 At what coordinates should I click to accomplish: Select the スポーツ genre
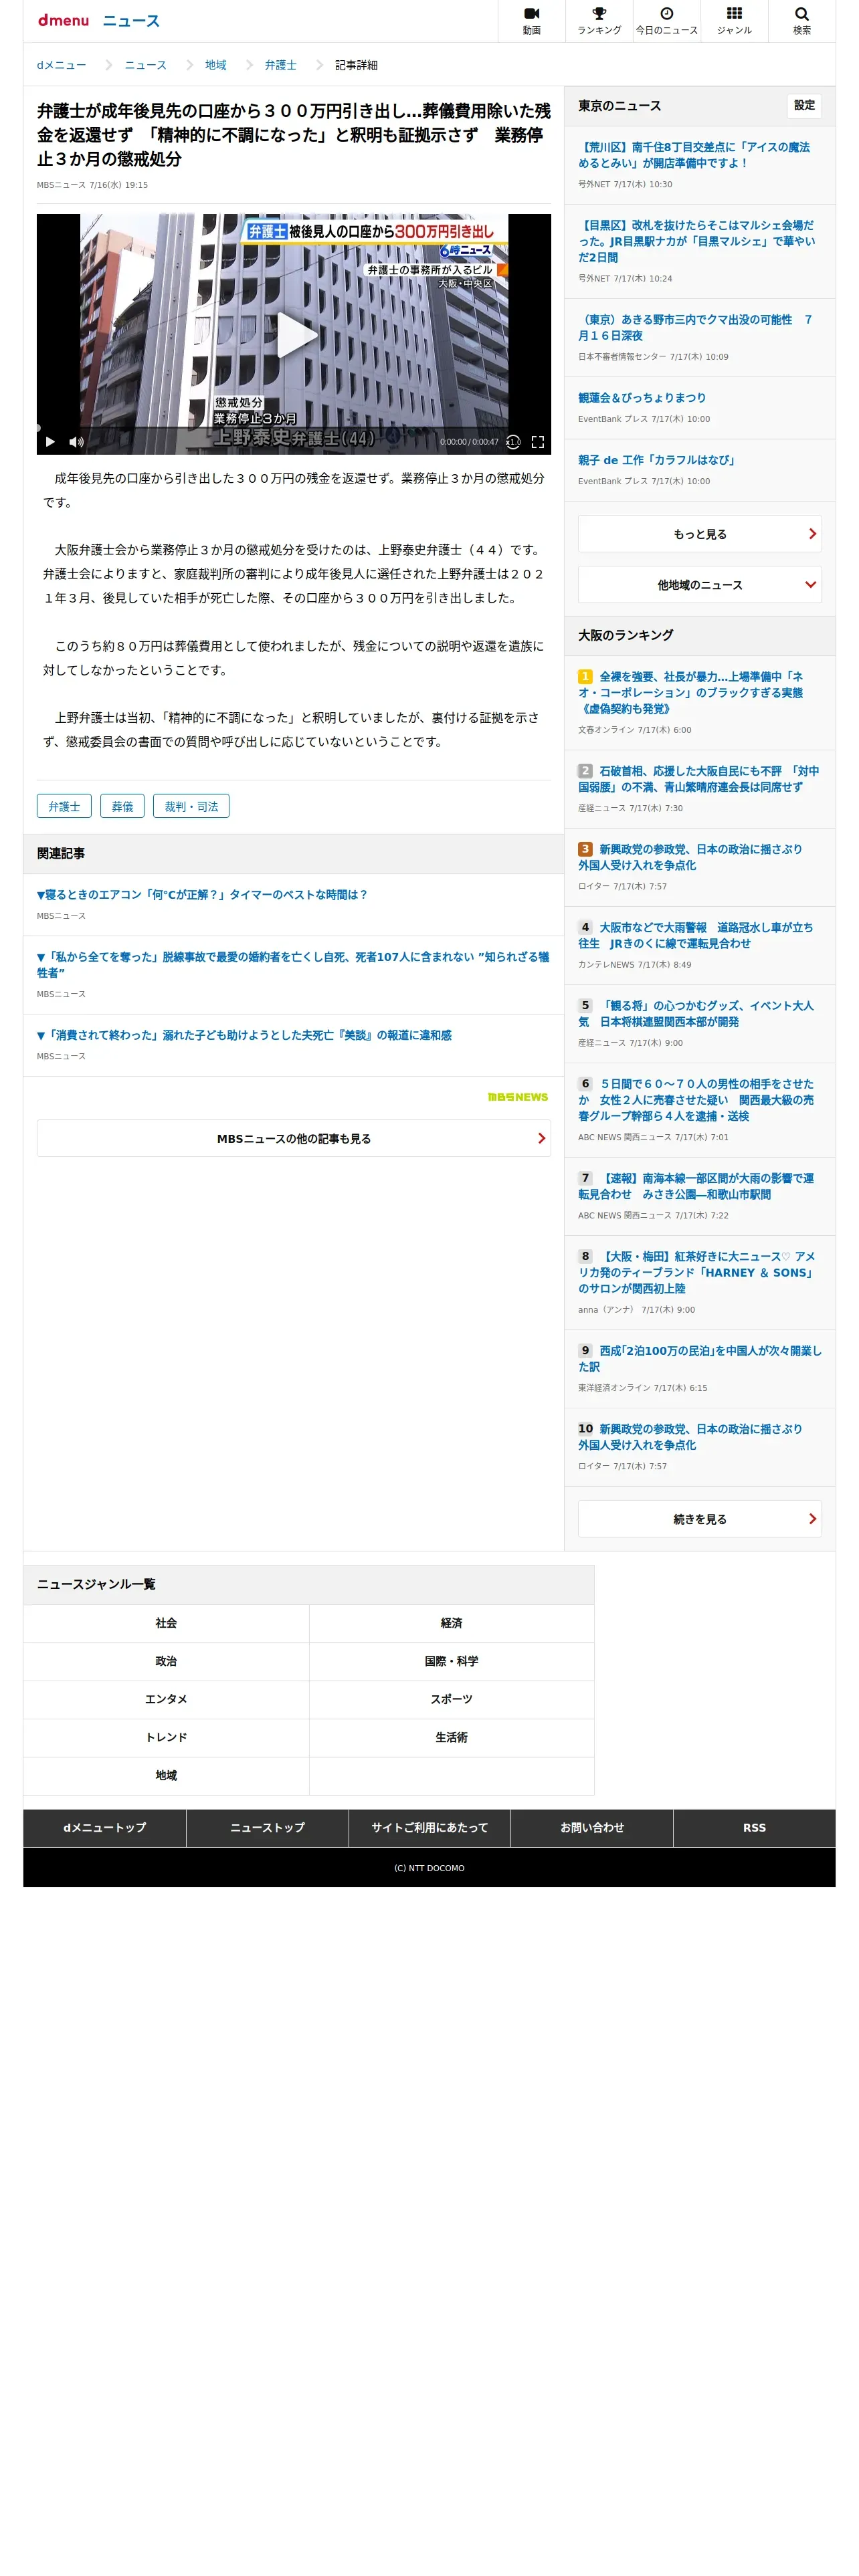(452, 1699)
